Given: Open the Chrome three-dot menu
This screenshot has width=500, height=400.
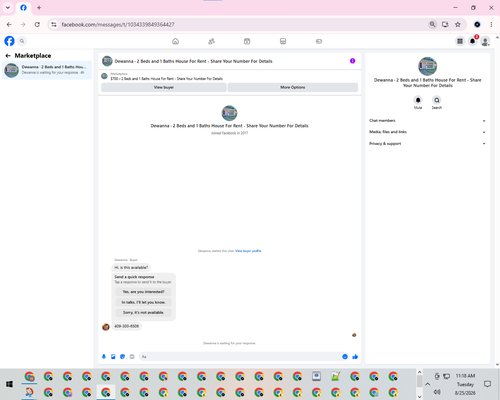Looking at the screenshot, I should pos(491,24).
